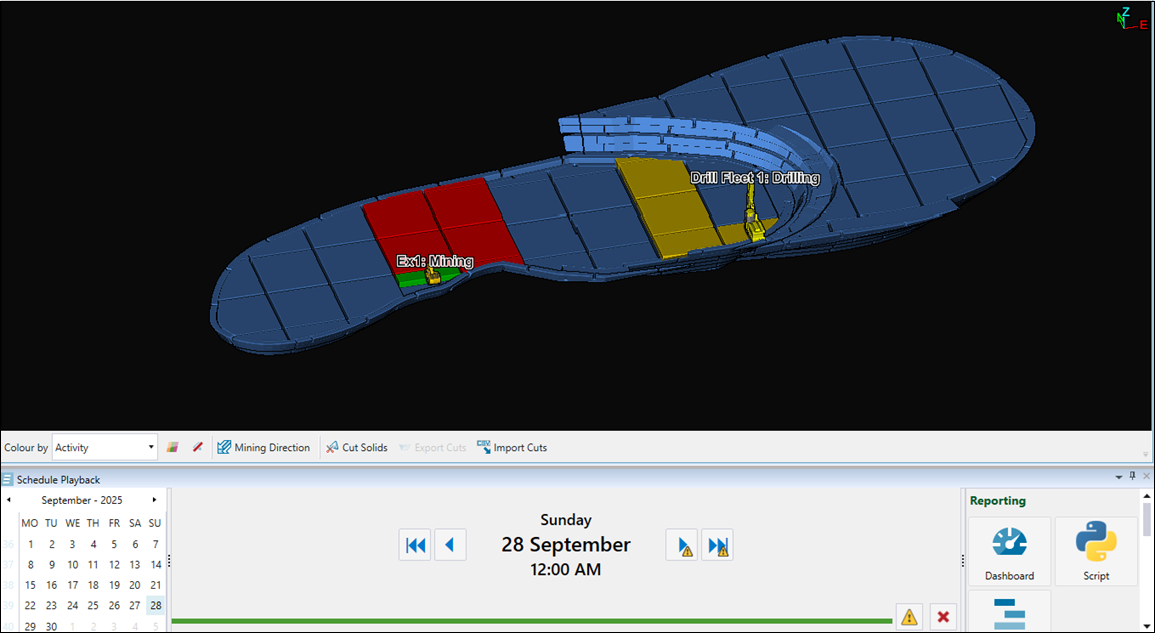This screenshot has width=1155, height=633.
Task: Click the toolbar overflow arrow at right
Action: [1145, 455]
